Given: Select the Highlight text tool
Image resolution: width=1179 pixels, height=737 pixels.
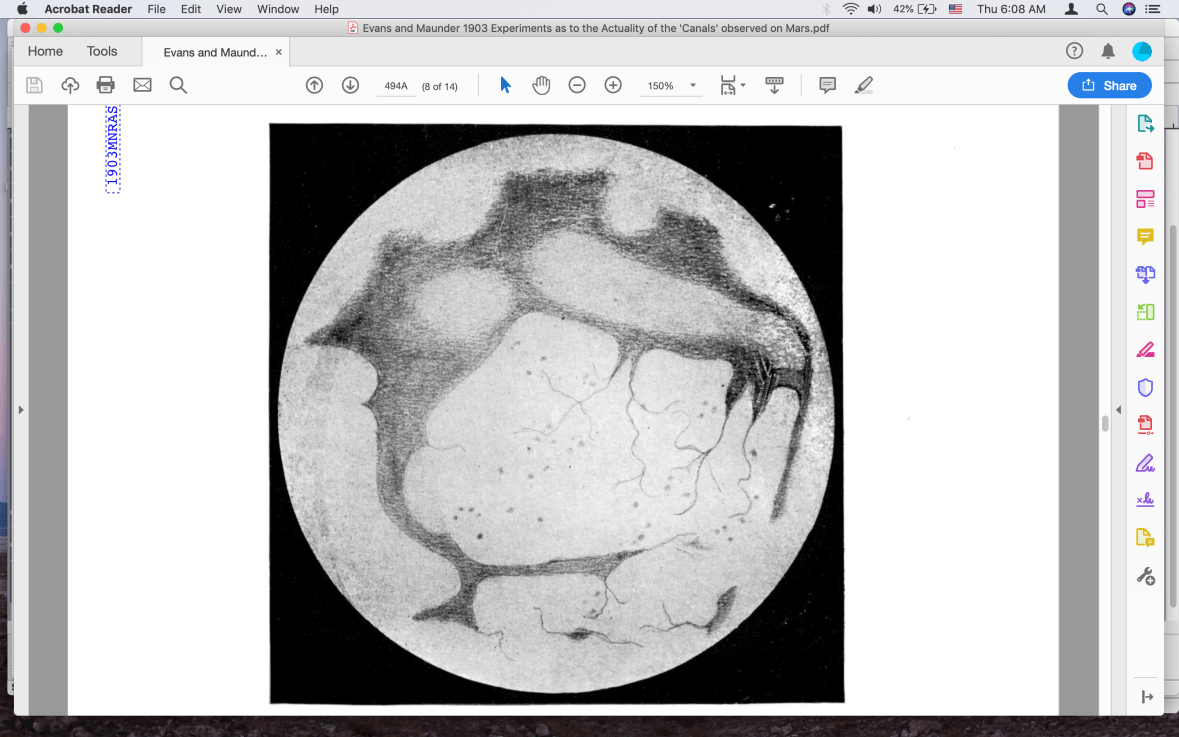Looking at the screenshot, I should click(x=864, y=85).
